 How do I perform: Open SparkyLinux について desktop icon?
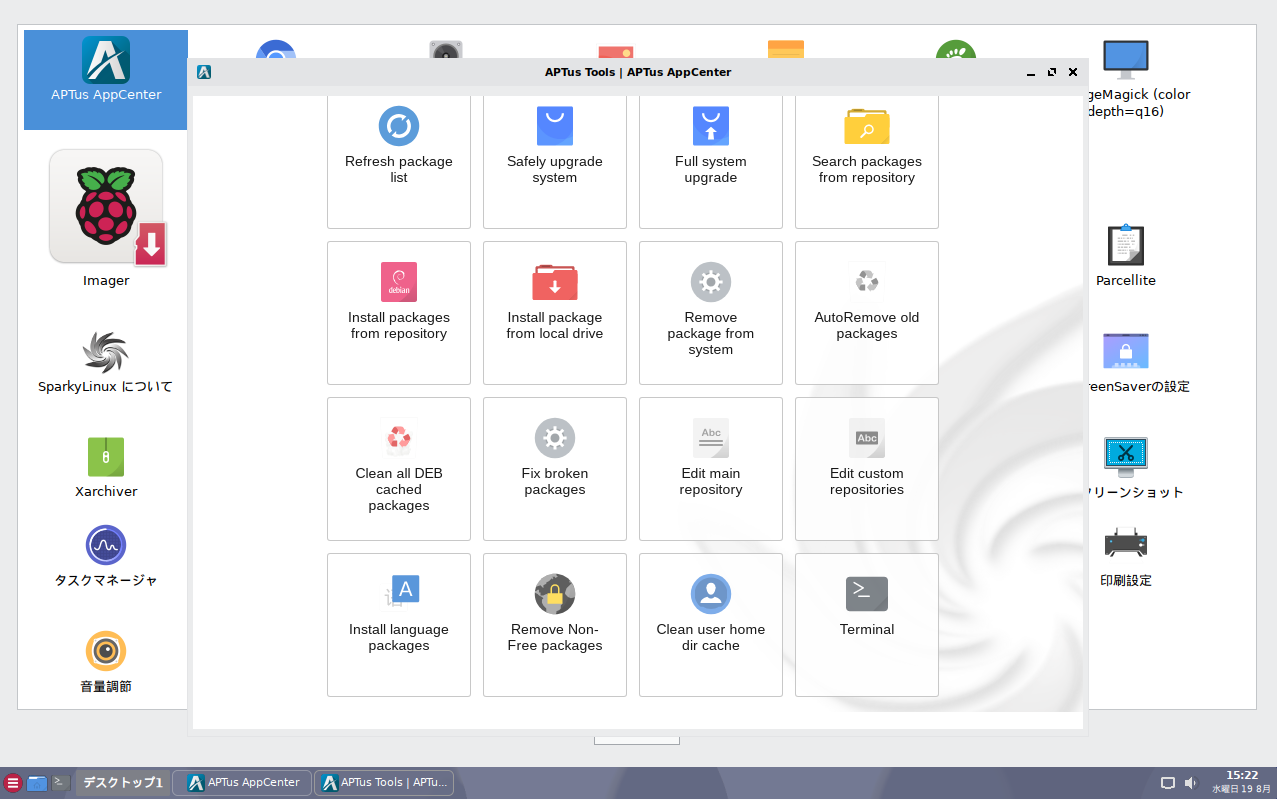tap(106, 363)
